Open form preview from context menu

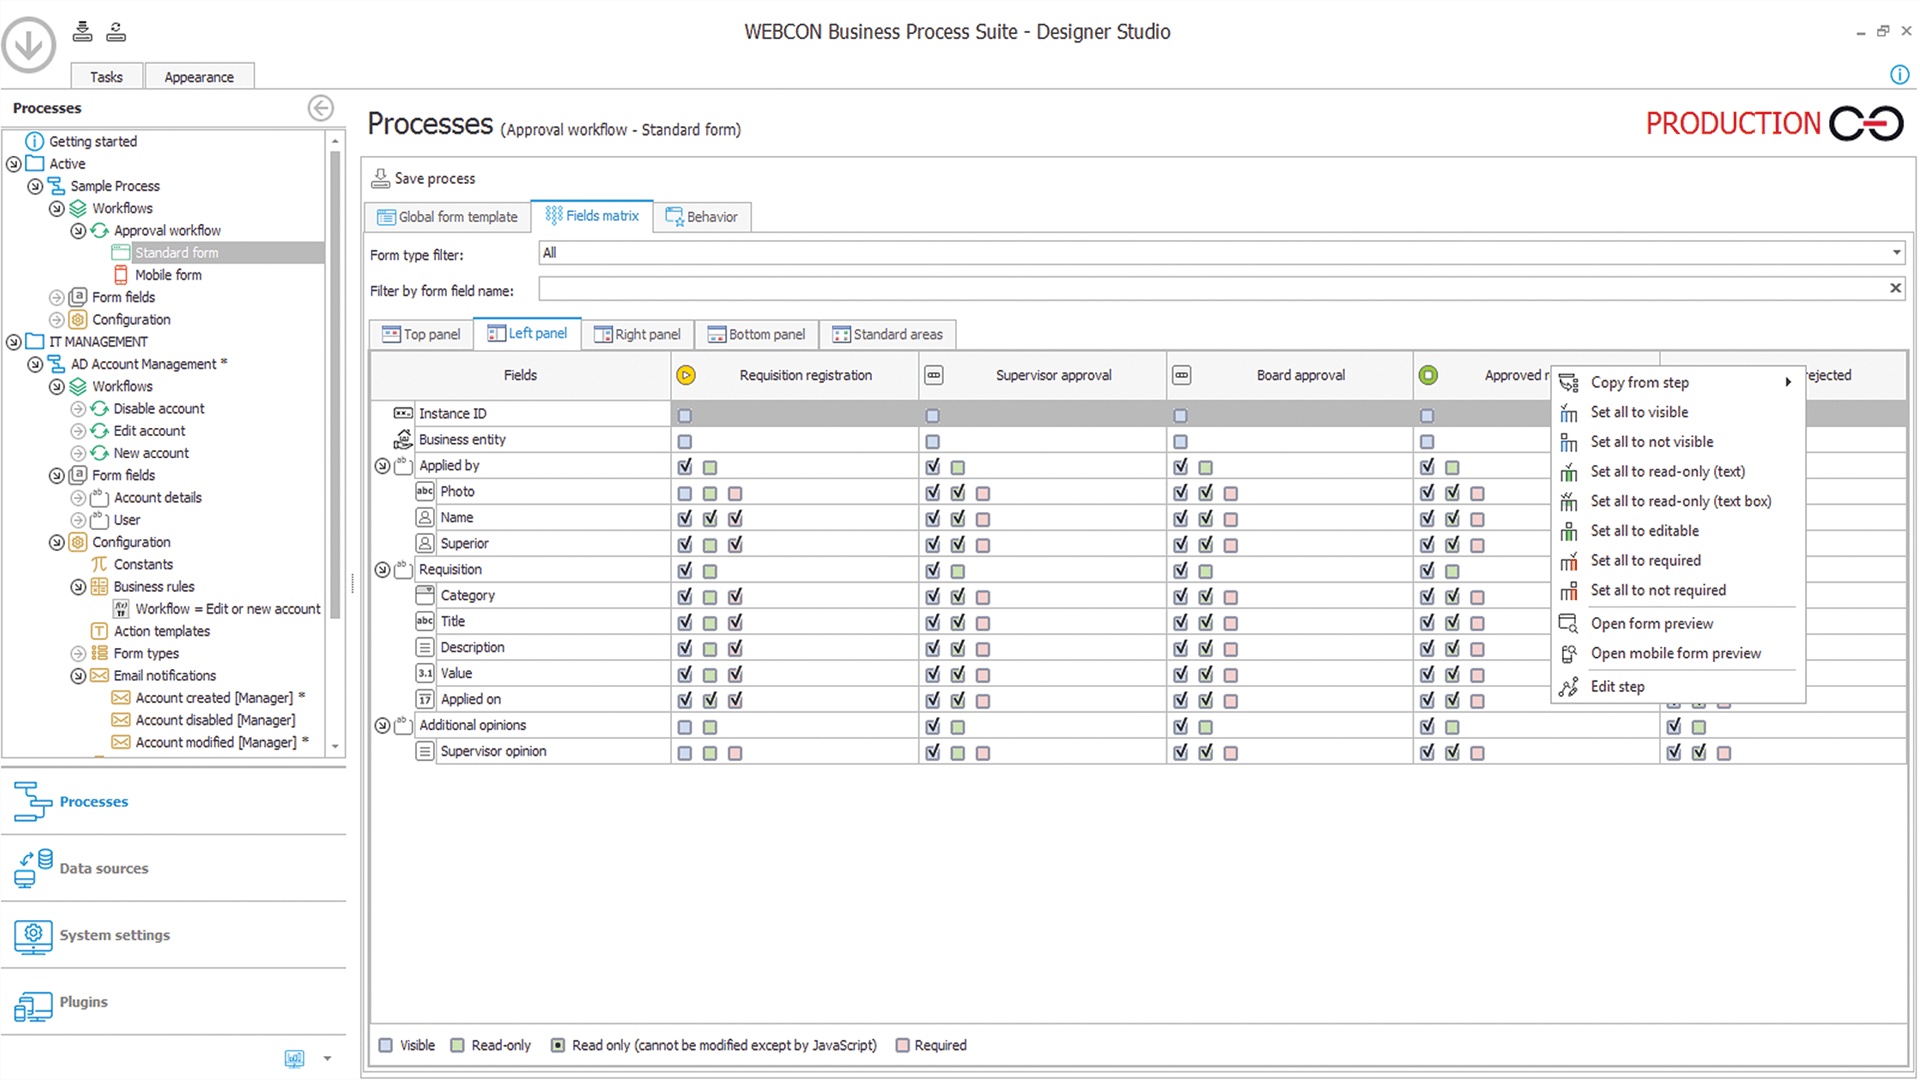coord(1652,622)
